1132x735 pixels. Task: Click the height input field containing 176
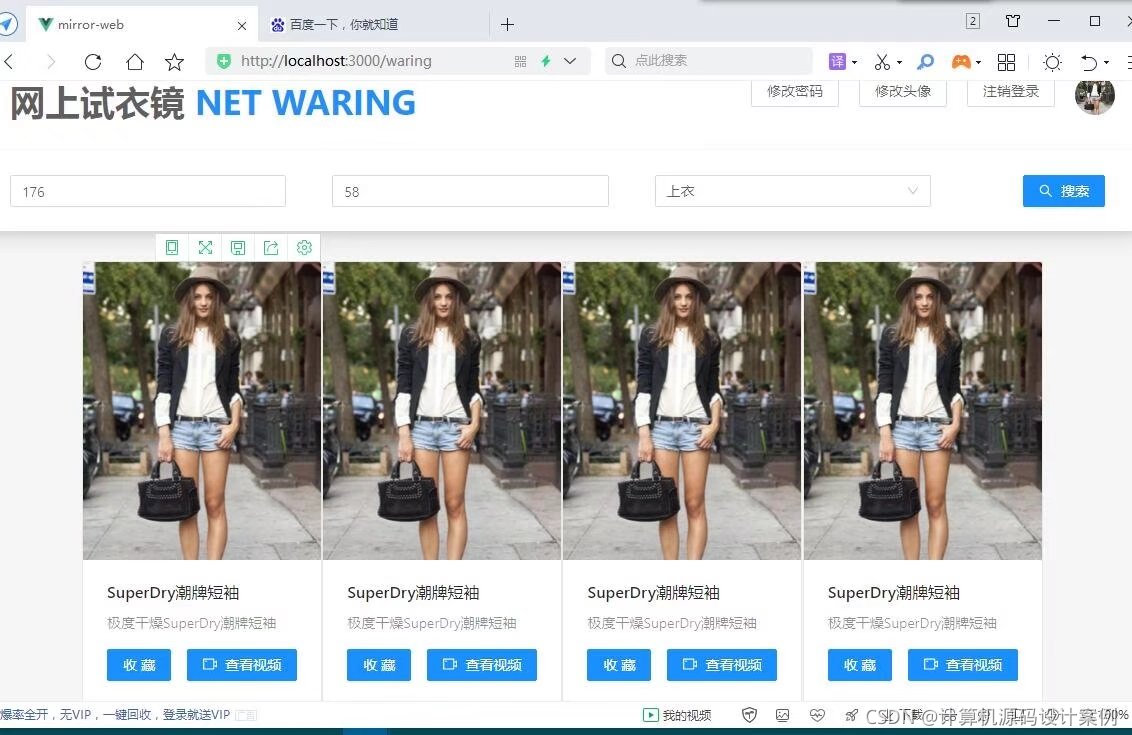pyautogui.click(x=147, y=190)
